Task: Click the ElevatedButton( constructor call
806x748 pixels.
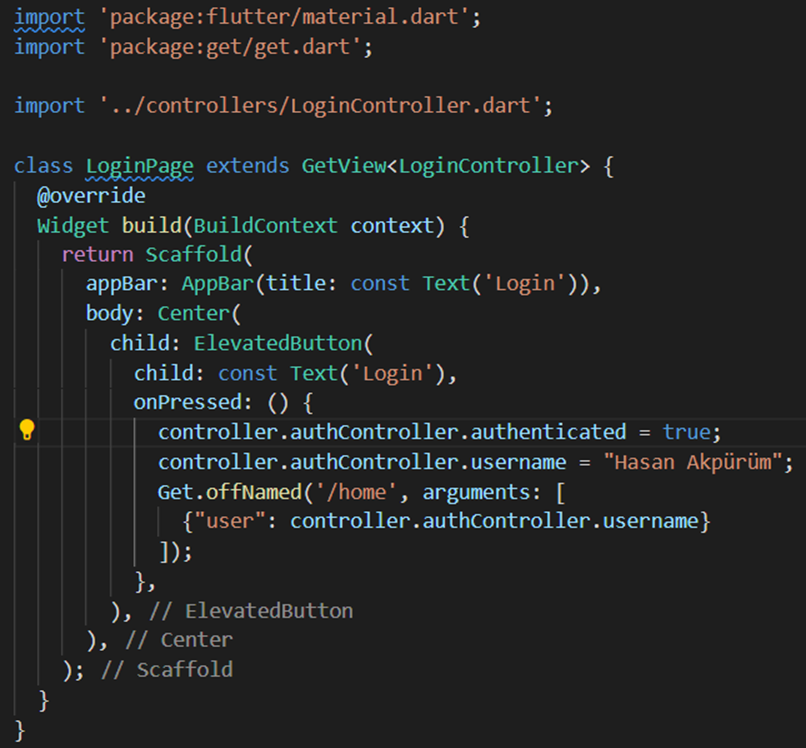Action: (283, 343)
